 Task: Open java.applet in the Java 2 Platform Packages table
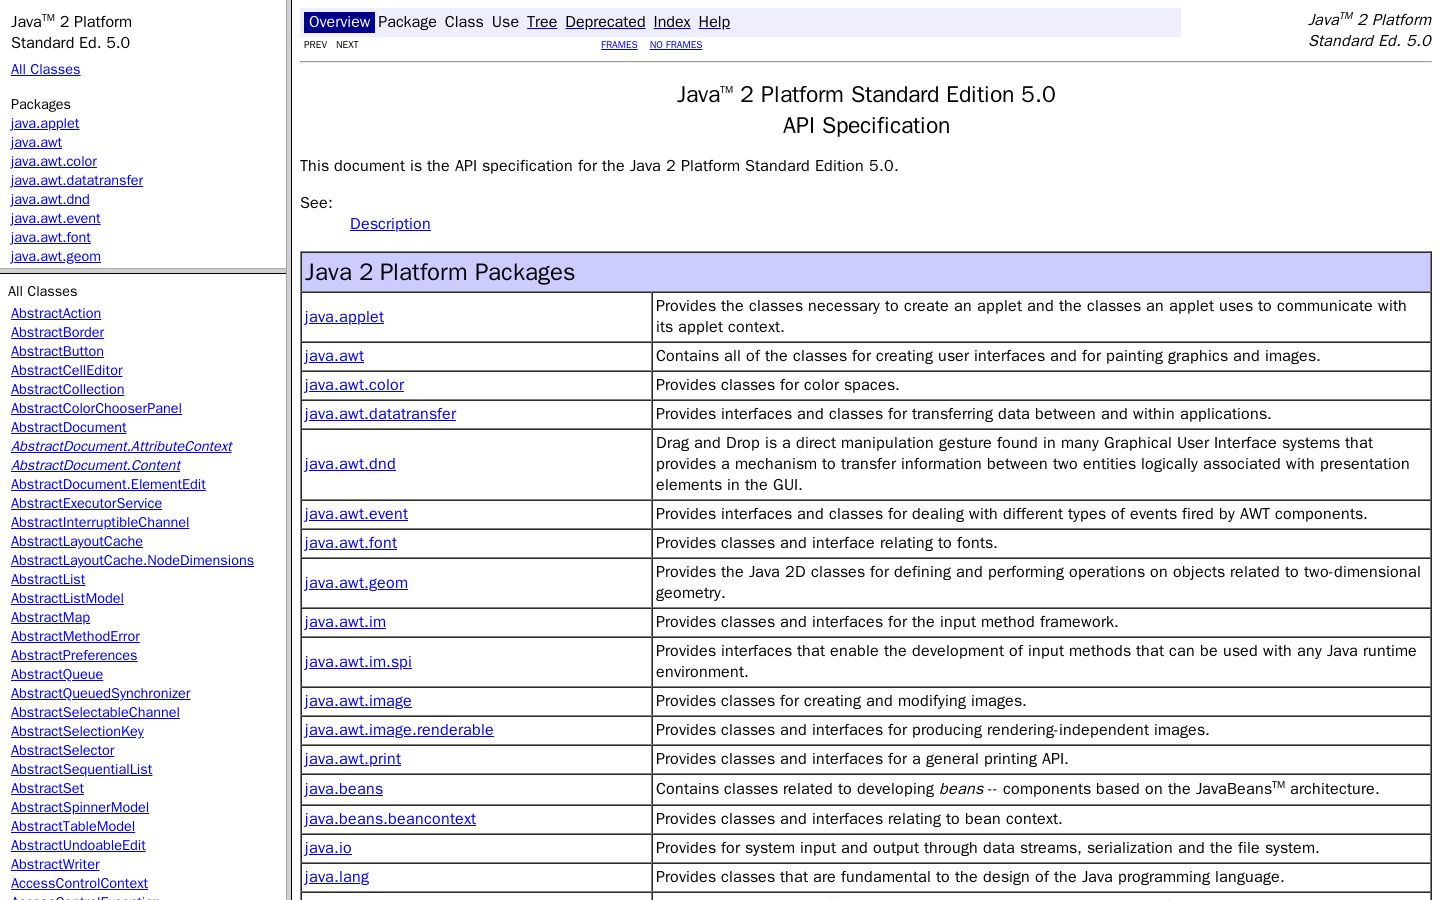pyautogui.click(x=344, y=317)
